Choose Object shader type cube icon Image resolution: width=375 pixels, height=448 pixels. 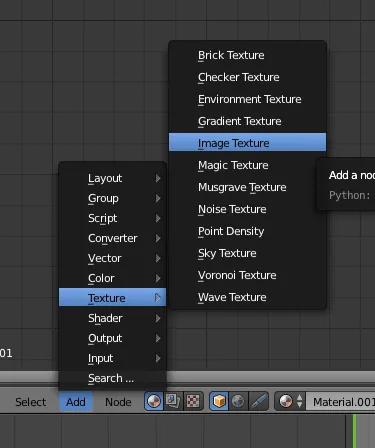(x=219, y=401)
